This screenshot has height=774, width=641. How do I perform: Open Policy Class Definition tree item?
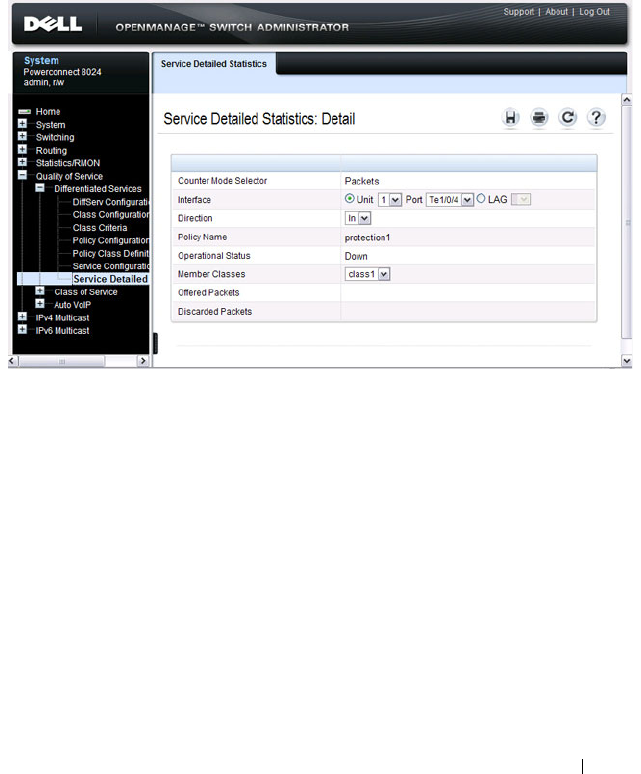(111, 253)
